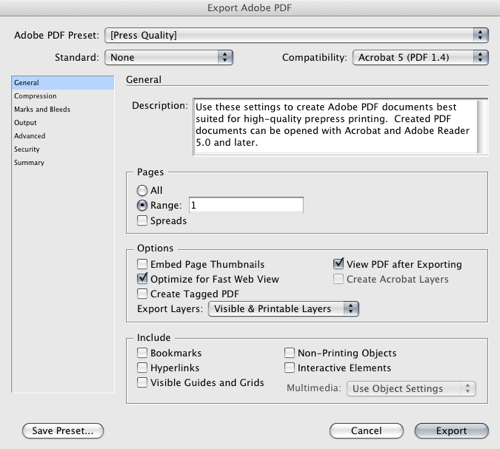Select the Marks and Bleeds category
This screenshot has width=500, height=449.
coord(63,109)
